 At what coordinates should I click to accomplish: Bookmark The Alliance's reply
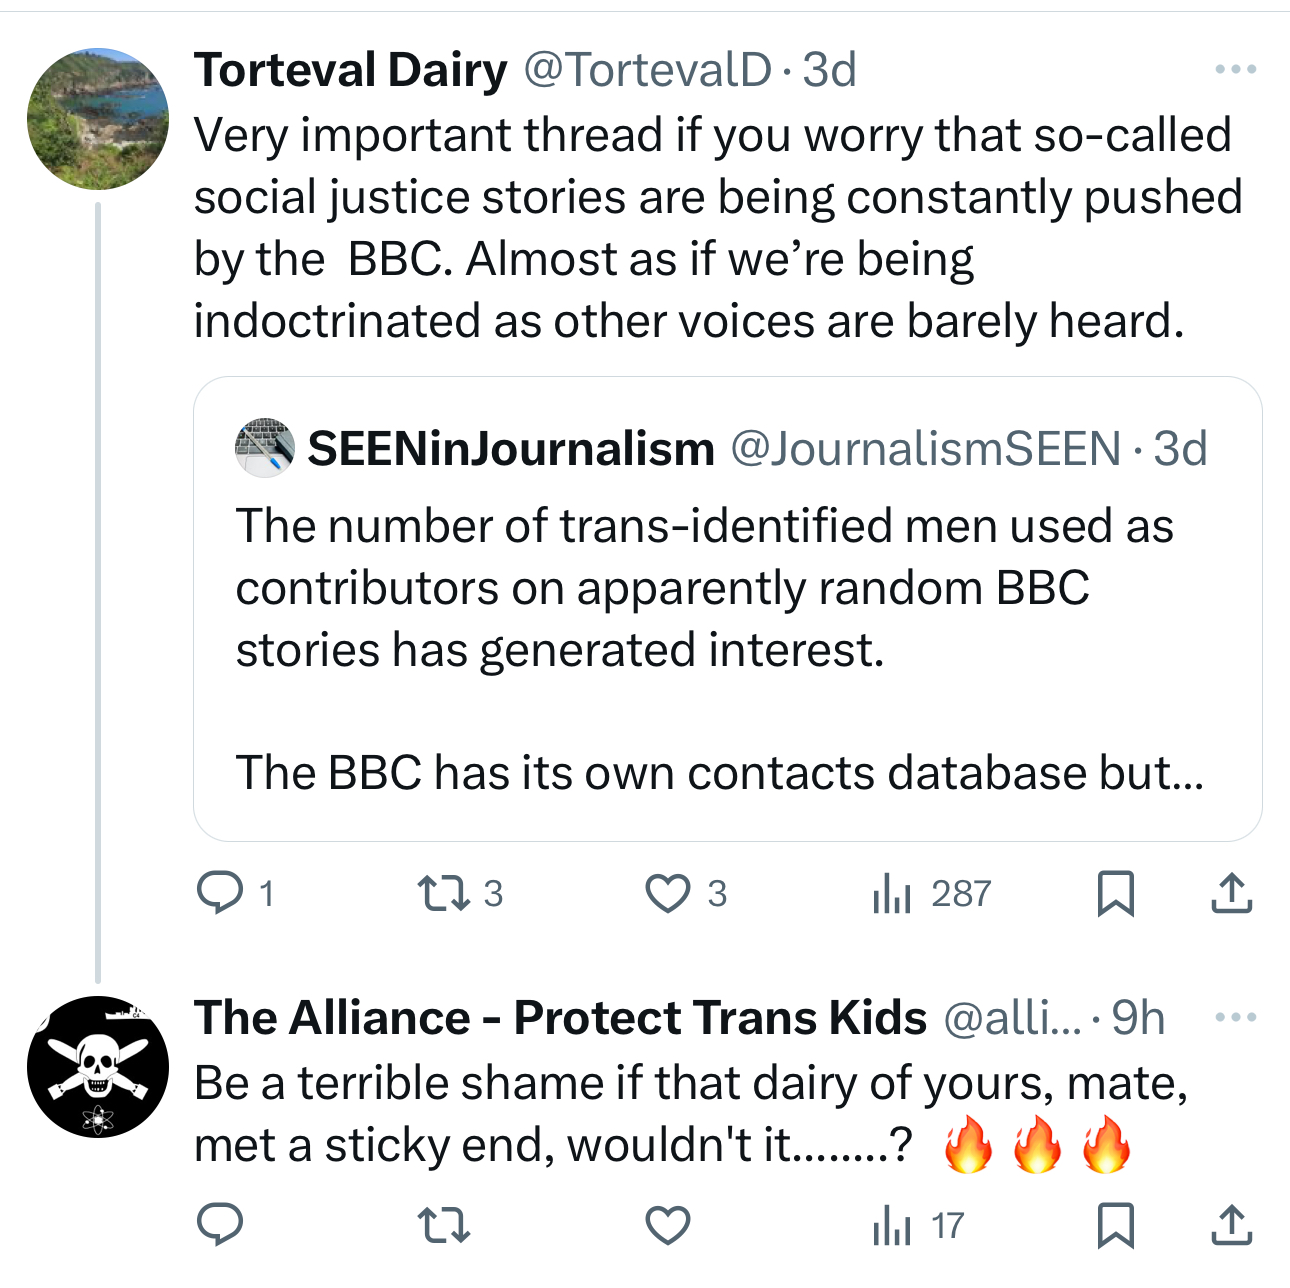1115,1225
